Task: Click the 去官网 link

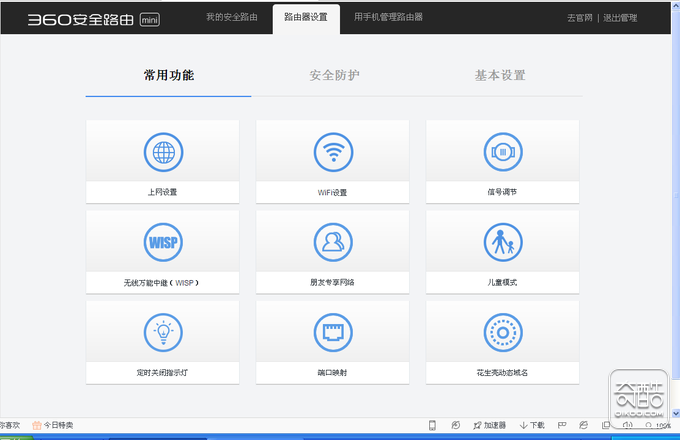Action: pos(579,18)
